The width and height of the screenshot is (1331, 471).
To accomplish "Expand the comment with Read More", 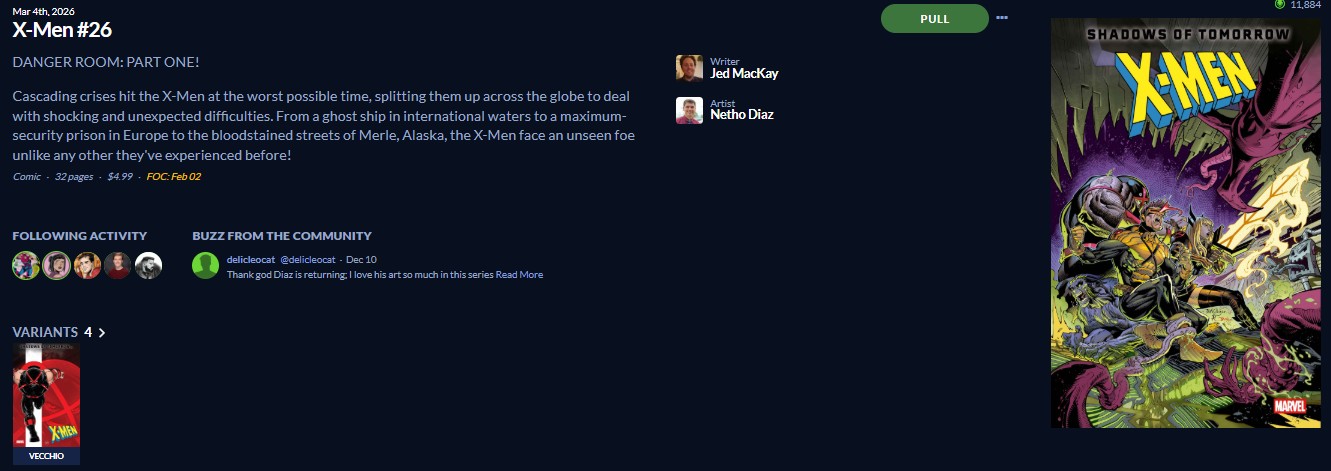I will click(x=519, y=275).
